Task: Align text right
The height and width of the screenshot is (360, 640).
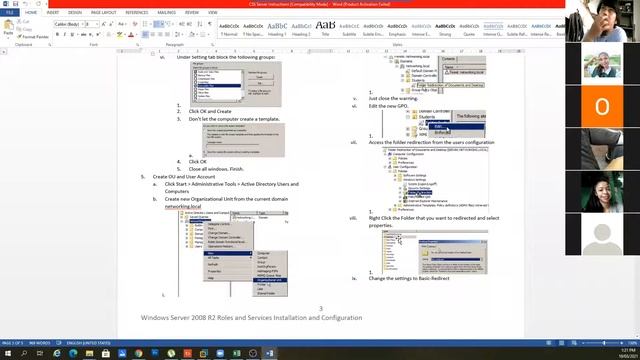Action: (160, 35)
